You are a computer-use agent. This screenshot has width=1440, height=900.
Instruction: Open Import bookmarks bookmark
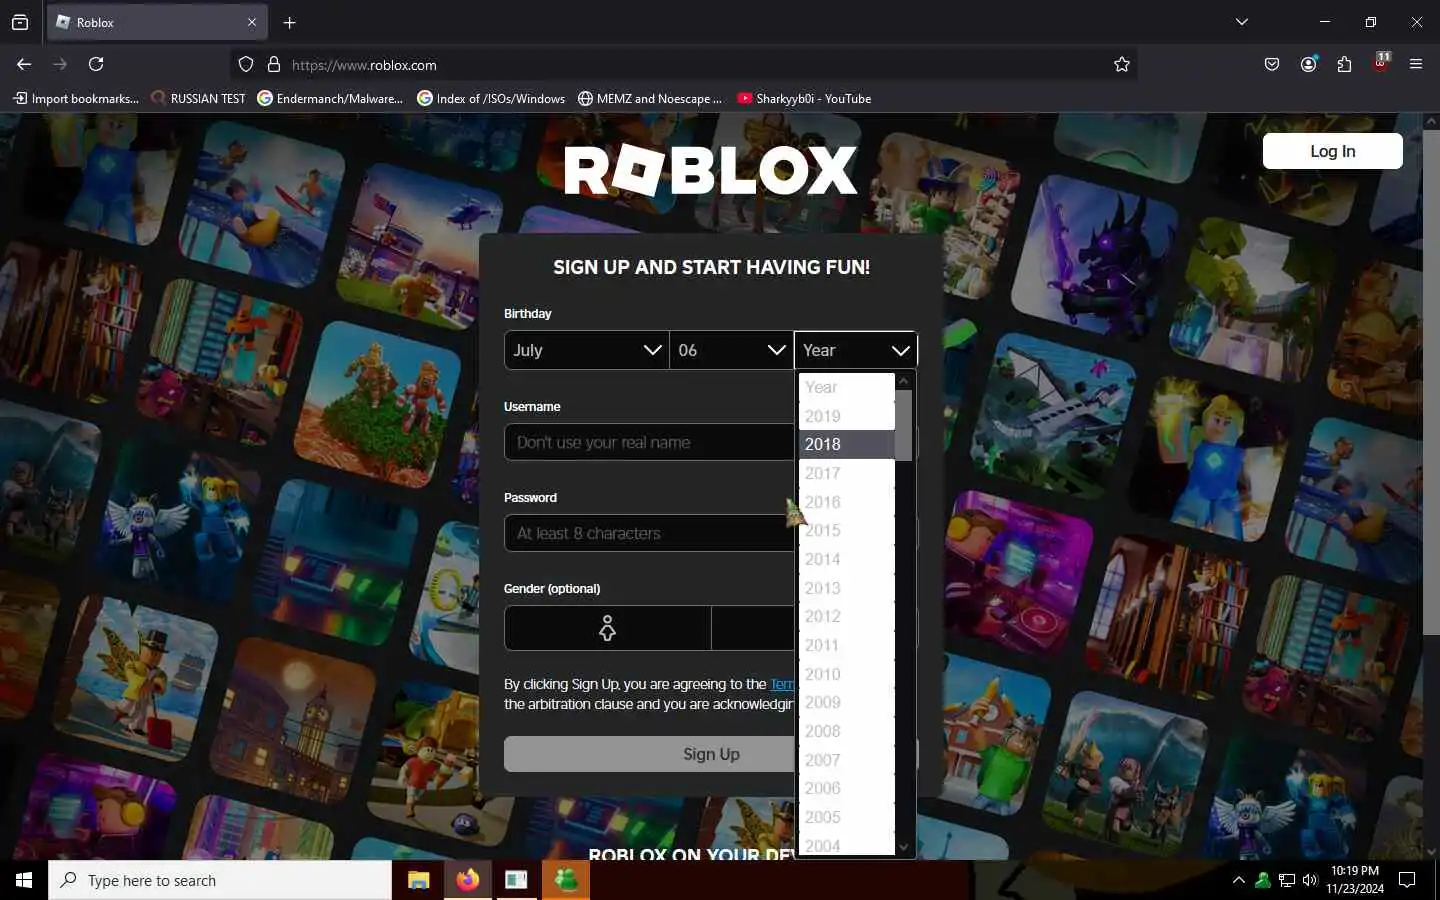(76, 98)
